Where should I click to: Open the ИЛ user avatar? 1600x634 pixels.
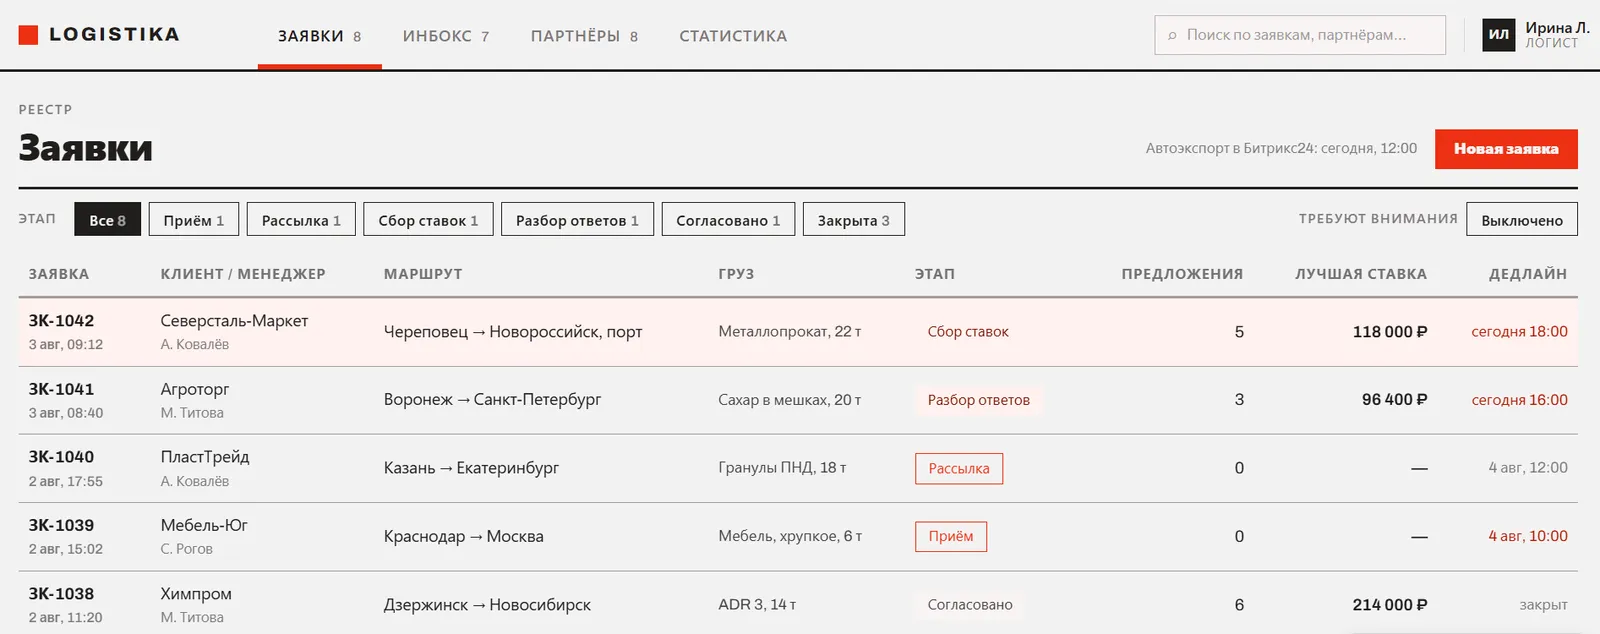[x=1498, y=35]
